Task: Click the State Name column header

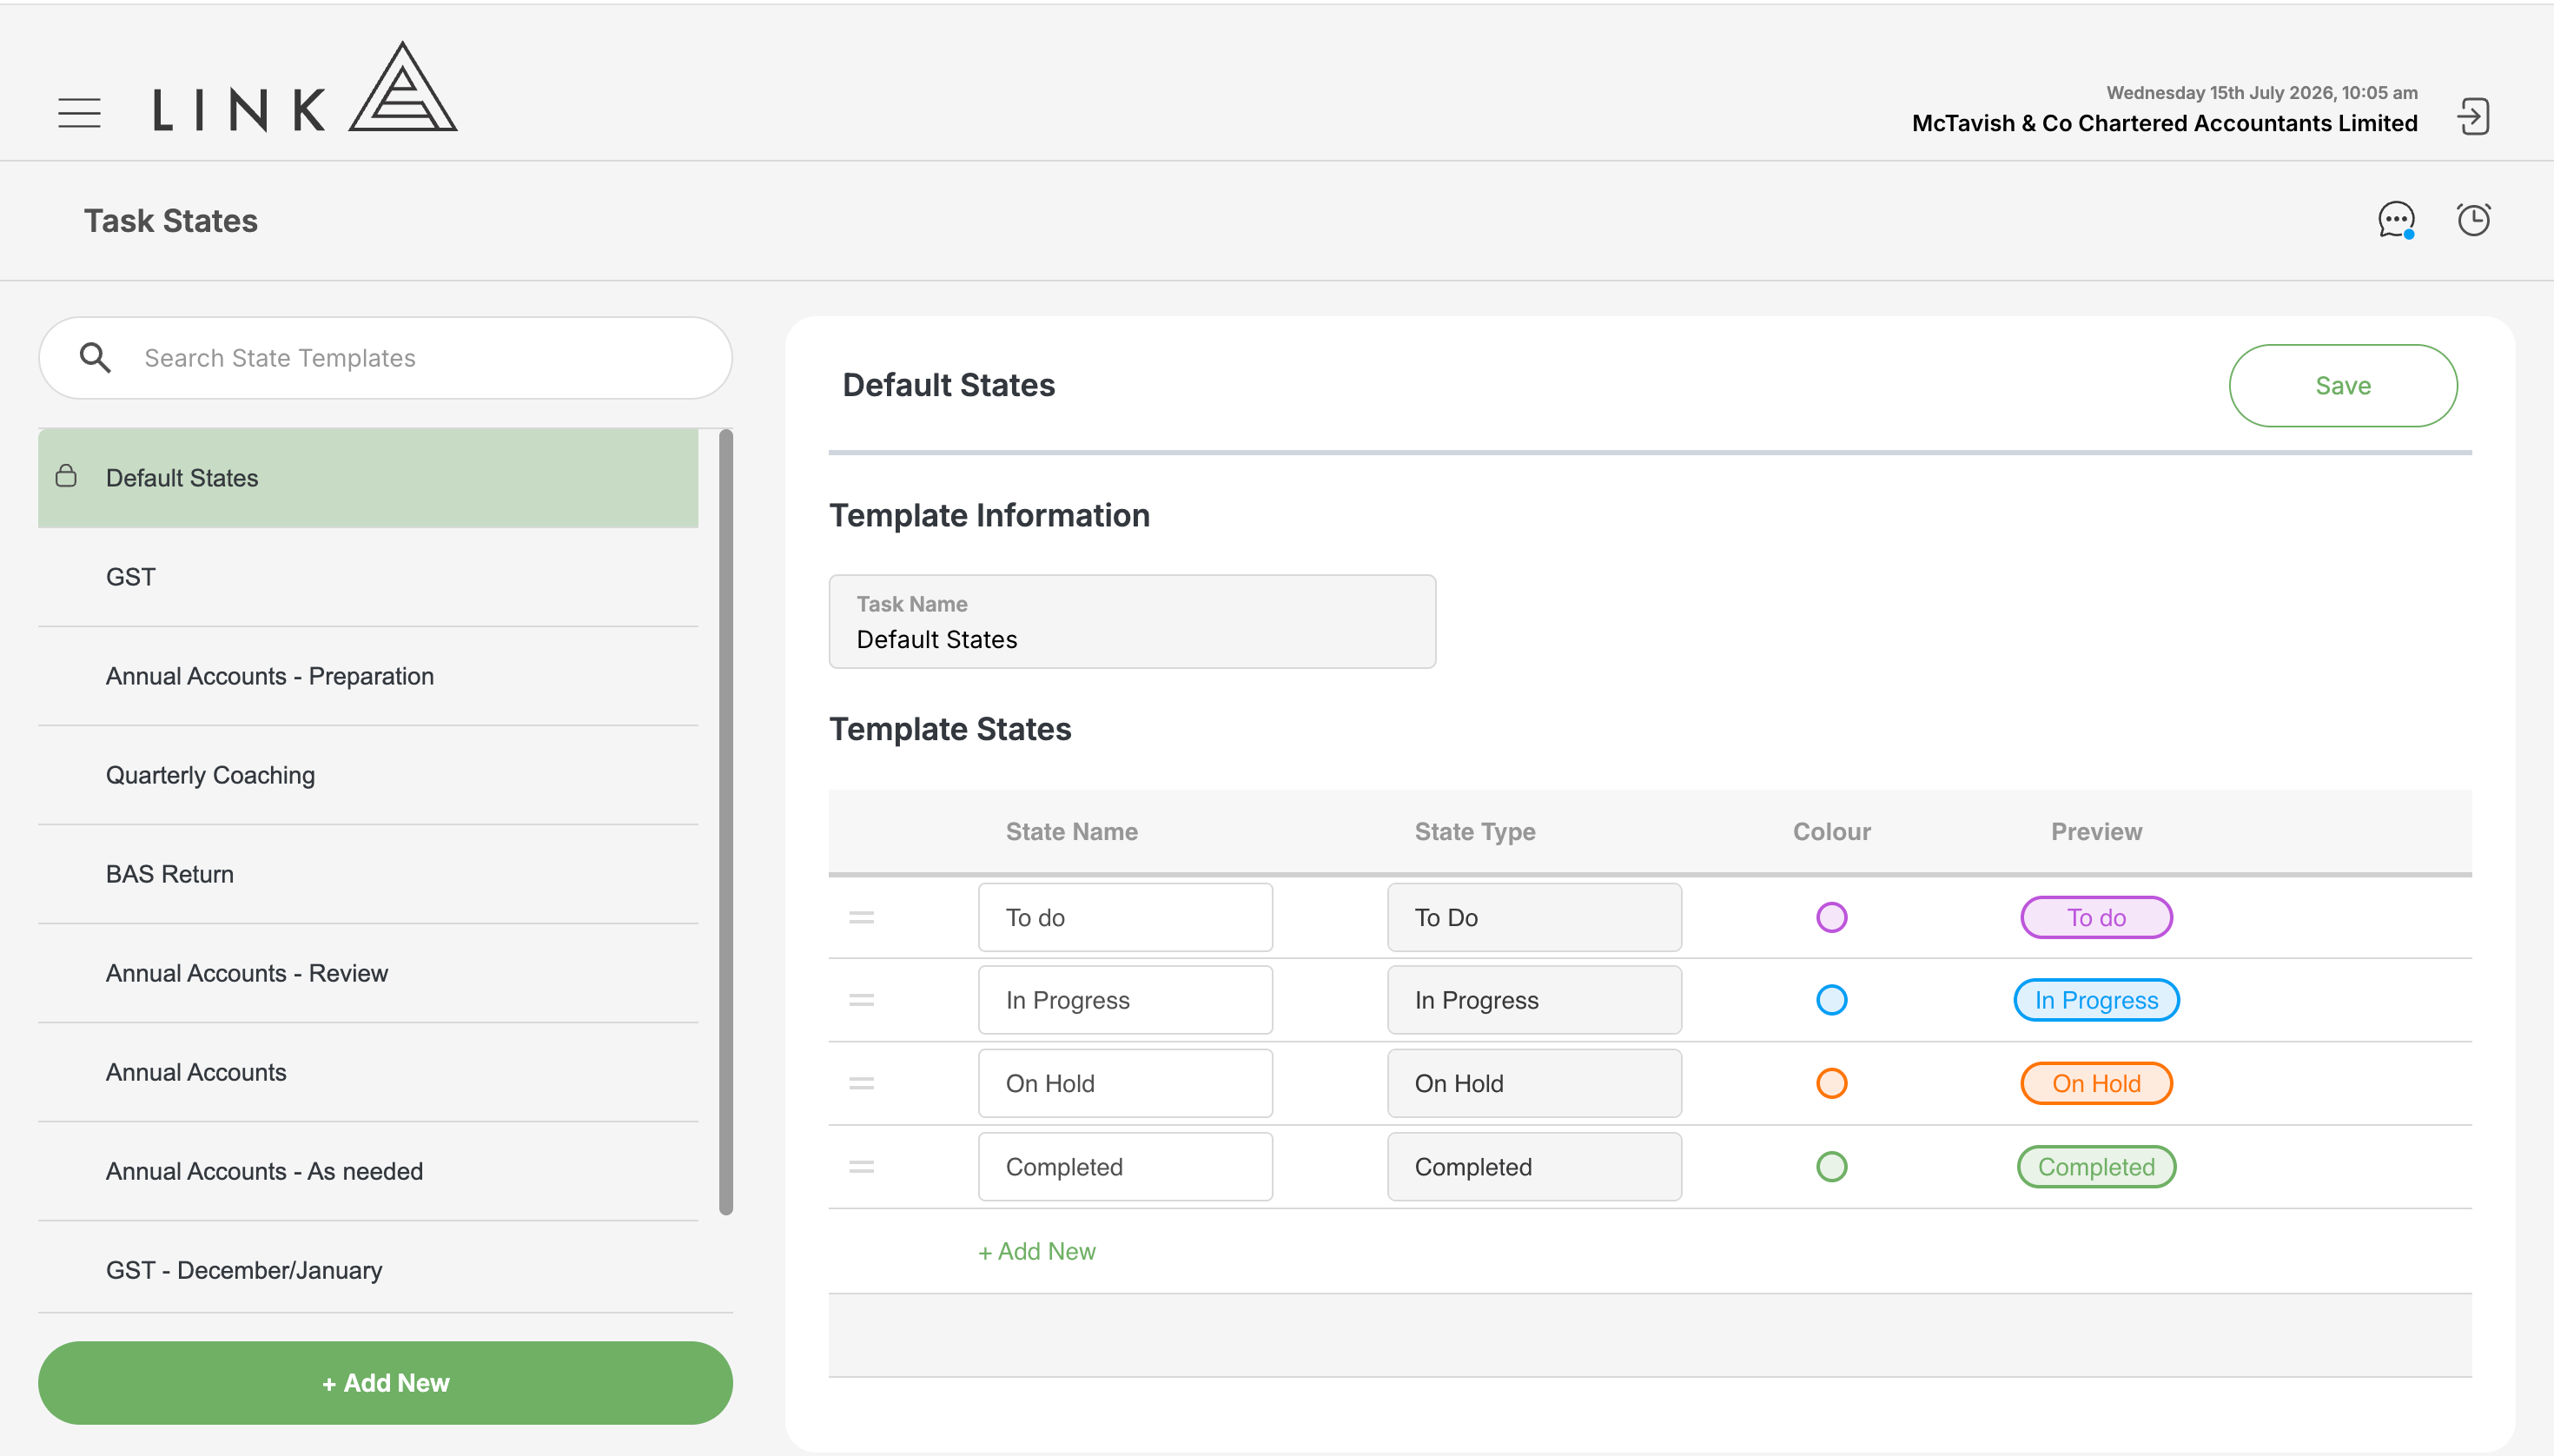Action: (x=1071, y=832)
